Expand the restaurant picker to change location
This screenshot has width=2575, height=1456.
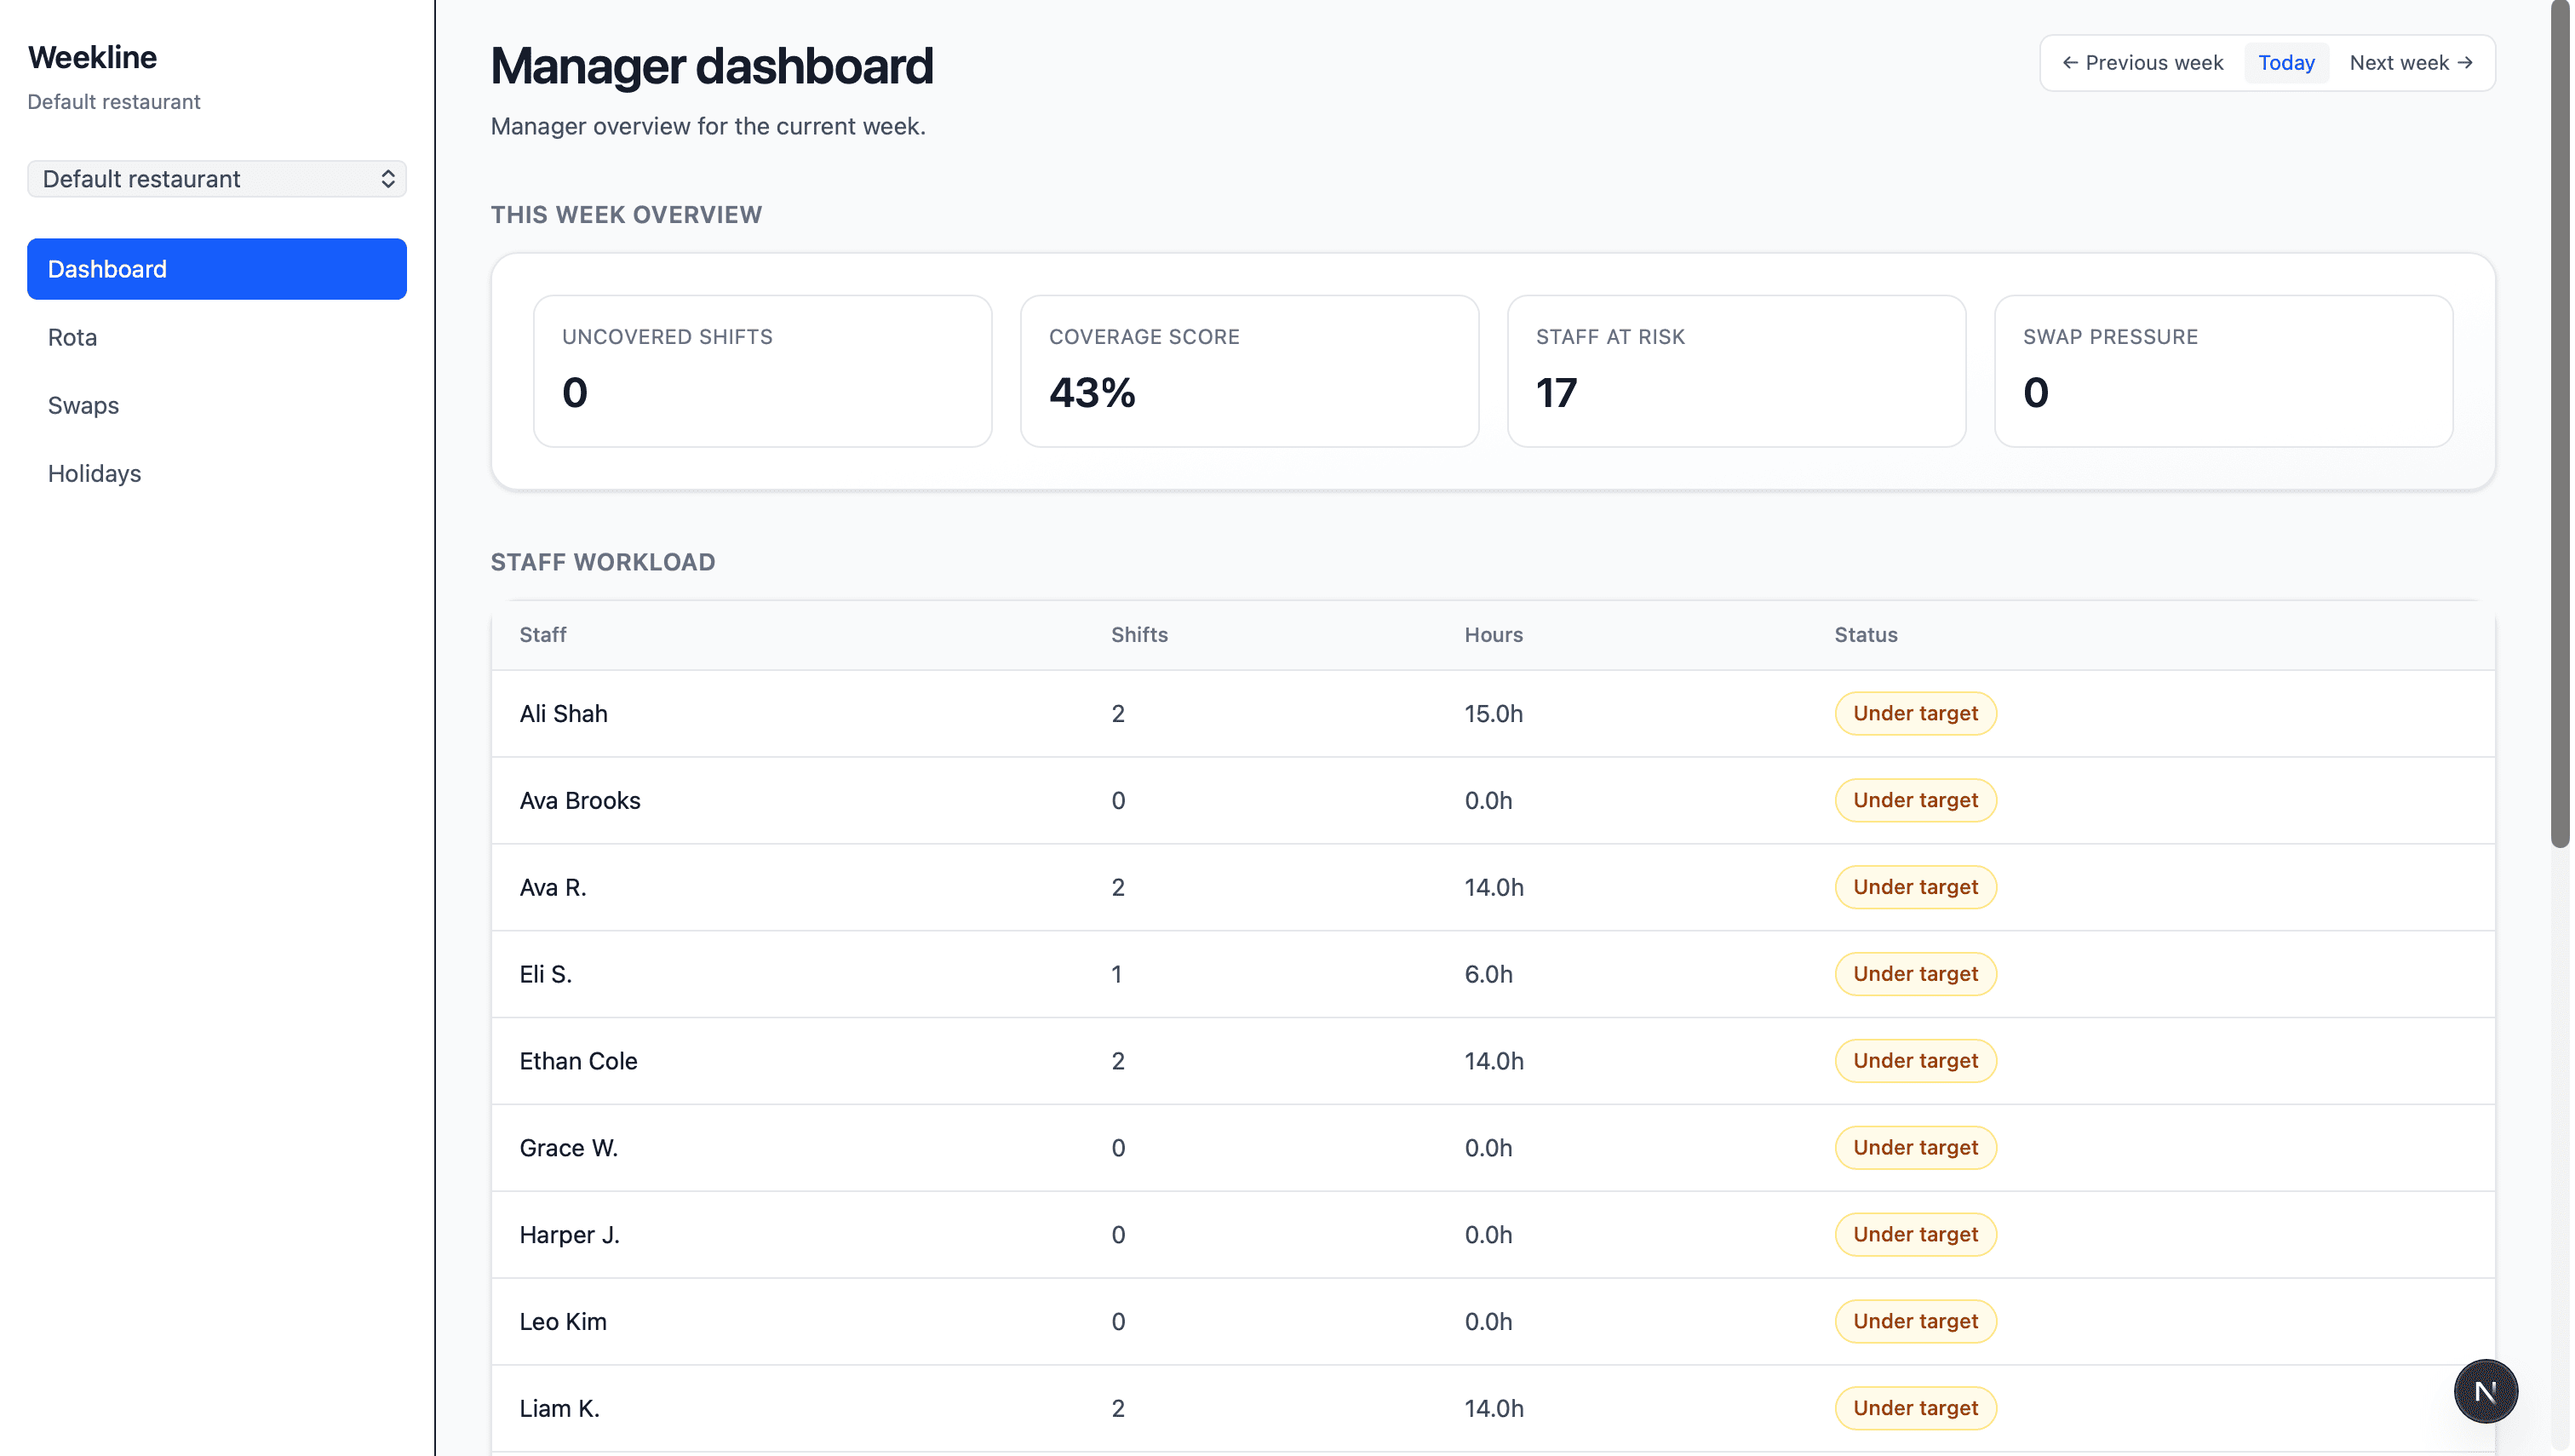[x=216, y=179]
